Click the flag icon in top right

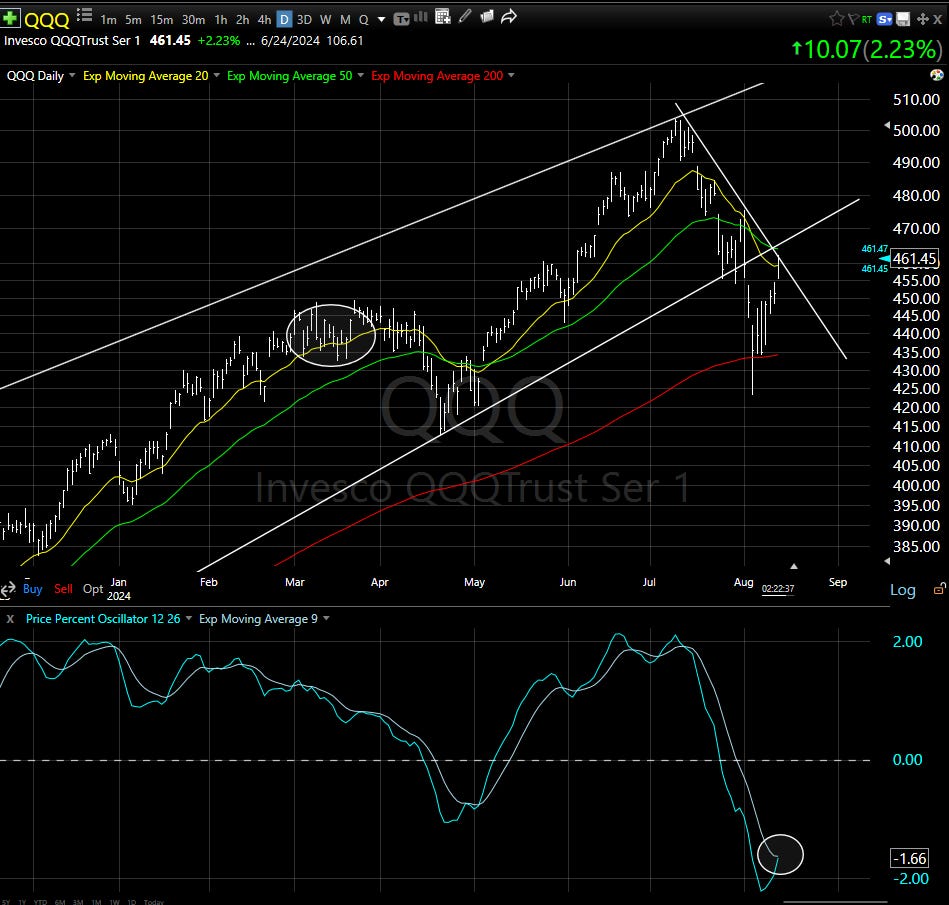pos(853,19)
